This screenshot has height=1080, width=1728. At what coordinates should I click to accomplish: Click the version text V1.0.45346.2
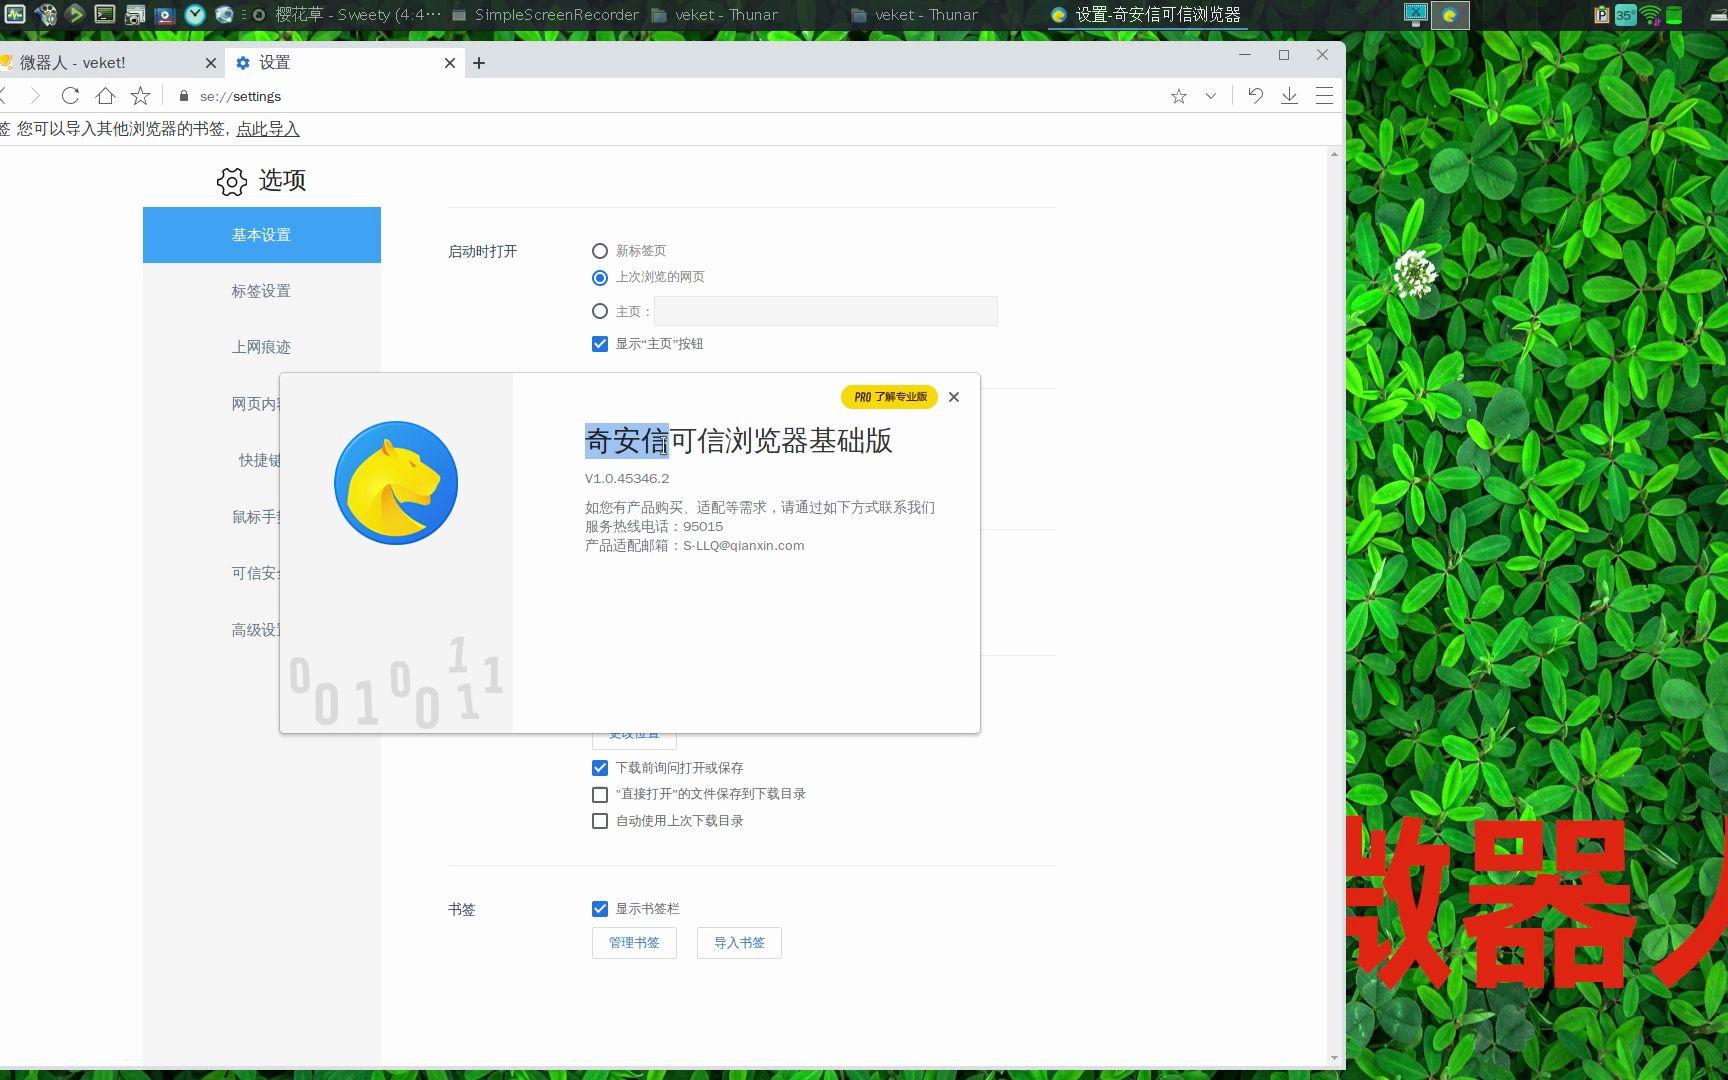627,478
